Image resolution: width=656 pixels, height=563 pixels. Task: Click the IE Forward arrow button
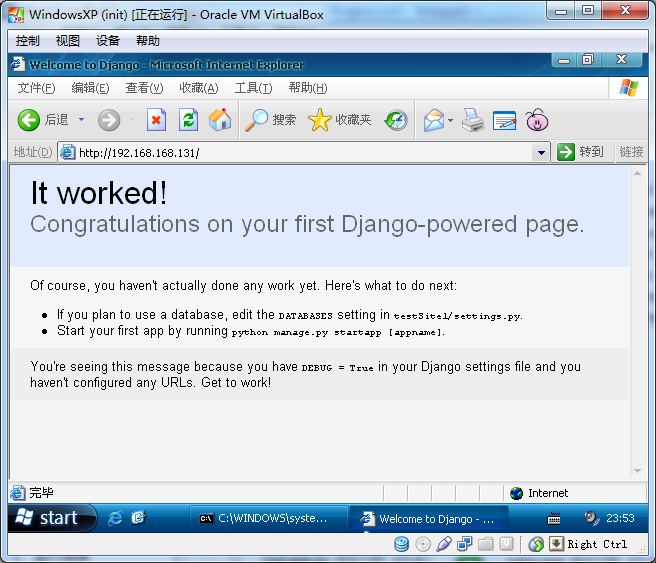click(x=109, y=120)
